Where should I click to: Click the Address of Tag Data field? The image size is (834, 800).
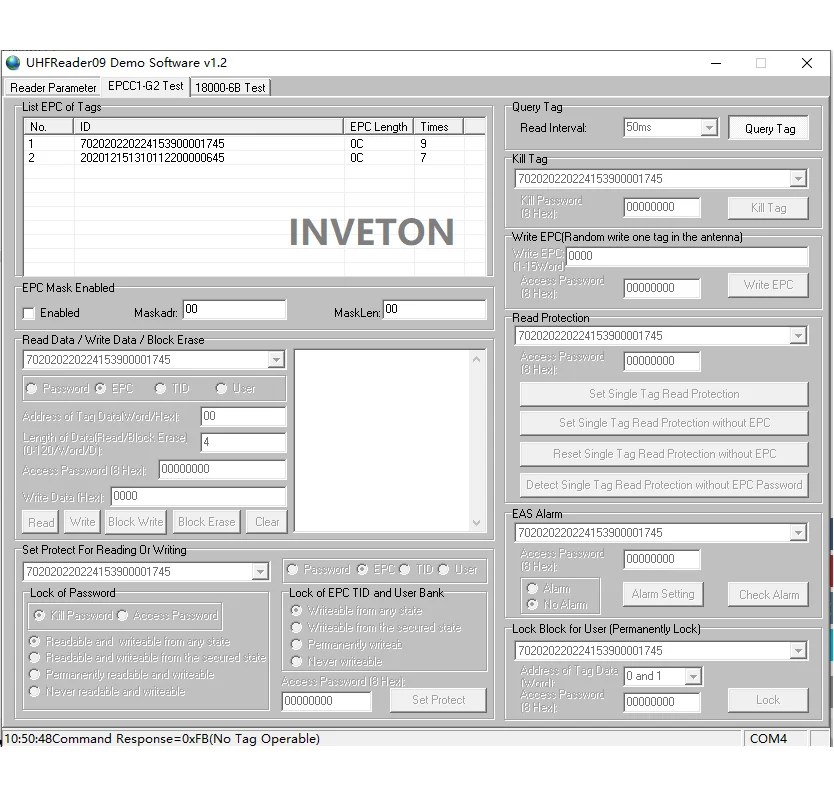pyautogui.click(x=243, y=416)
